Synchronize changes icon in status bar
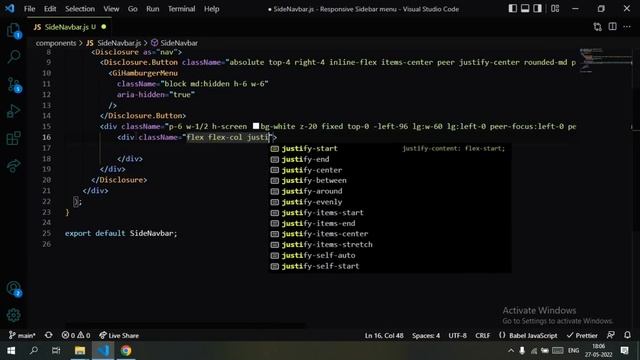The width and height of the screenshot is (640, 360). 49,335
